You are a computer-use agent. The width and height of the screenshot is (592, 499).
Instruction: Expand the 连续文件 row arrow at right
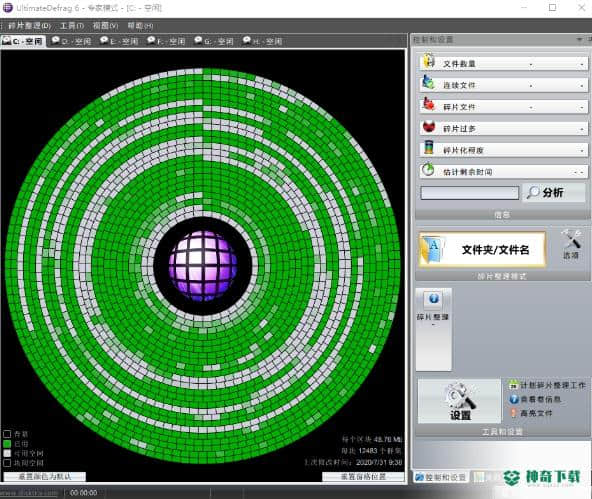pyautogui.click(x=582, y=86)
